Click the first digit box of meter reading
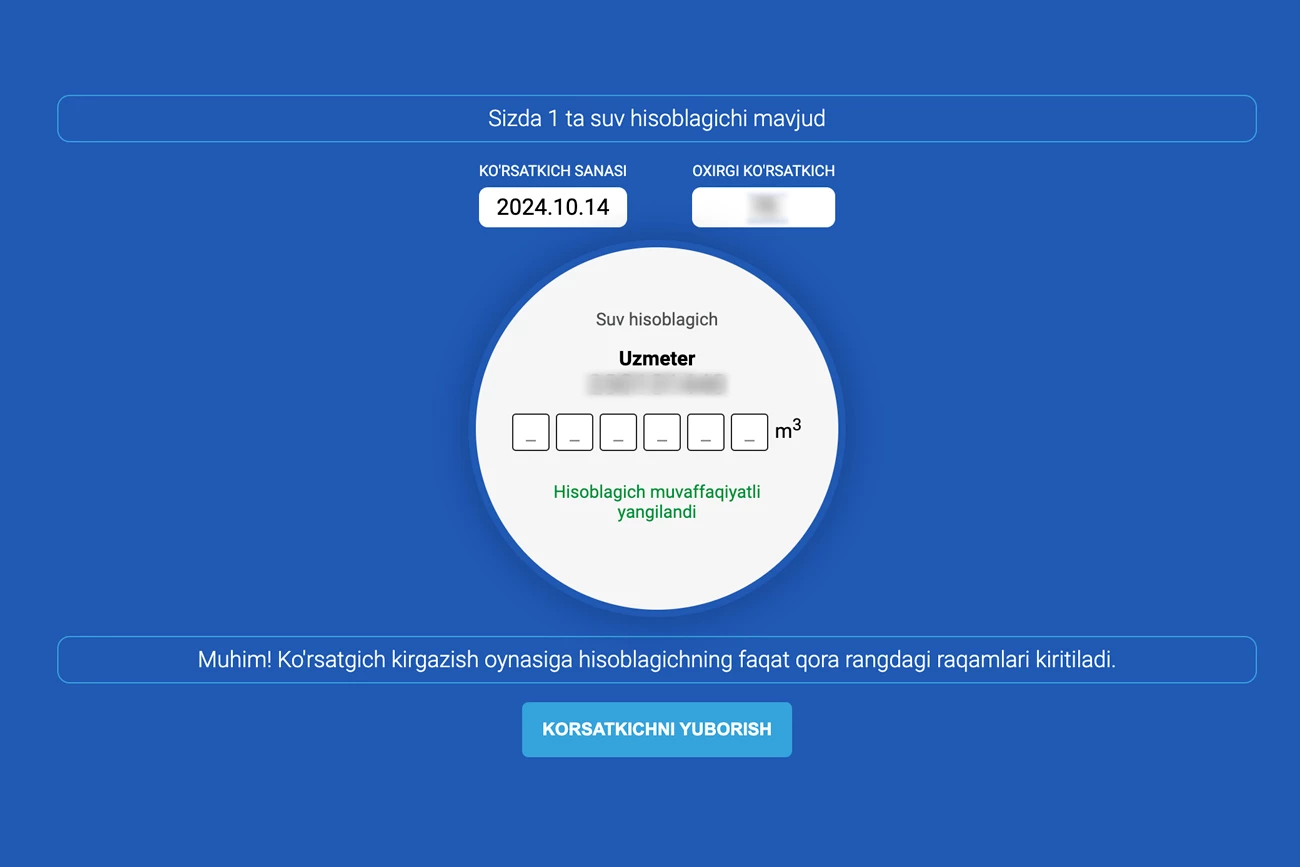1300x867 pixels. point(531,432)
